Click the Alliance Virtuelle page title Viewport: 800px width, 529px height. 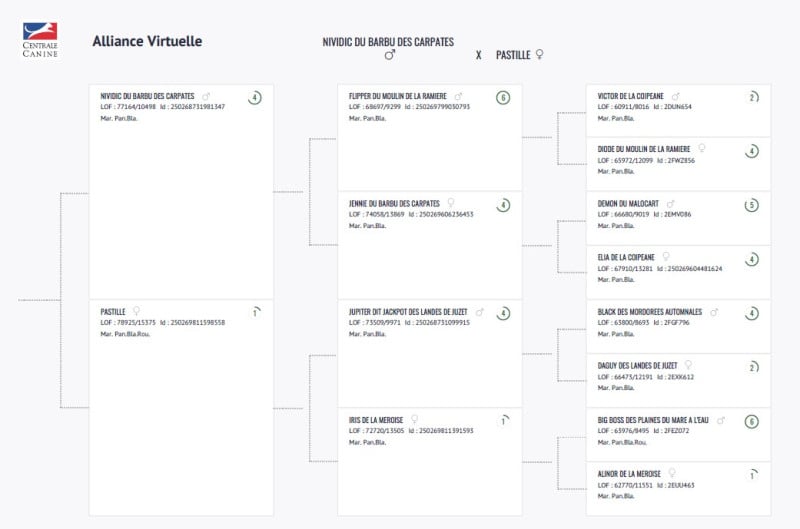[147, 41]
